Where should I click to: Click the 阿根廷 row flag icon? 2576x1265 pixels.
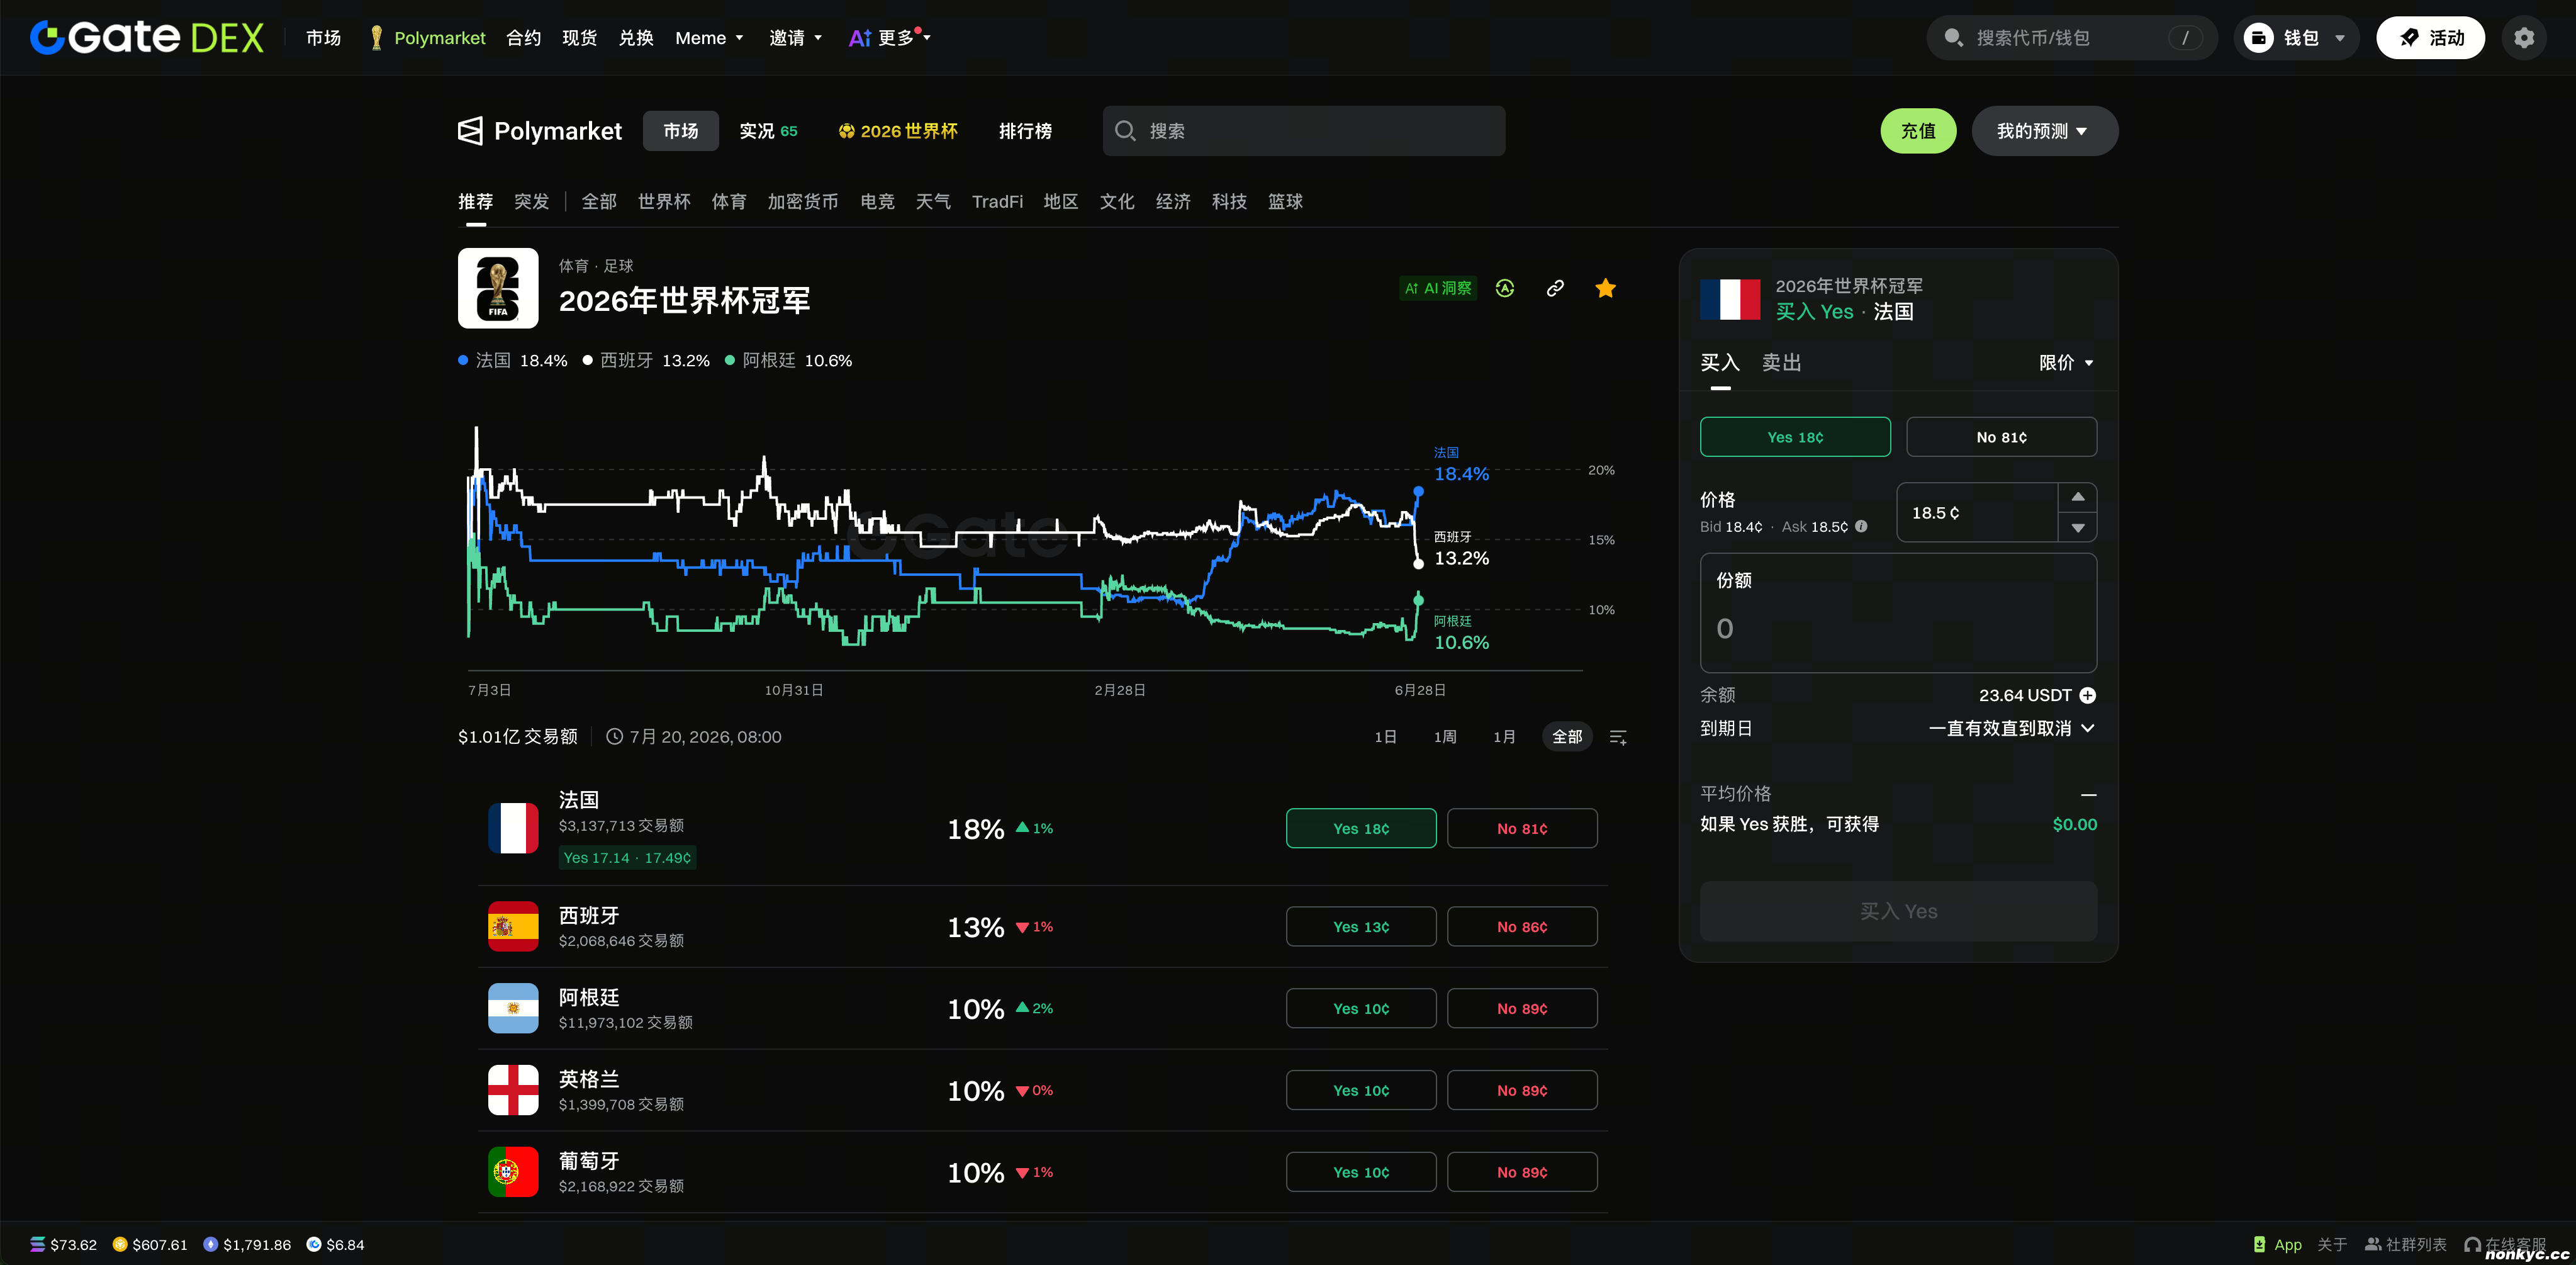(513, 1008)
